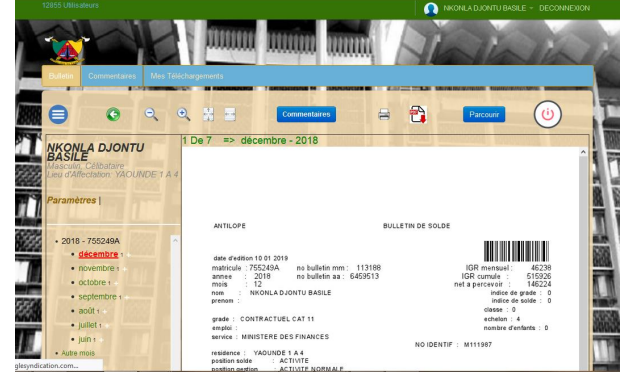Click the user avatar icon
Image resolution: width=632 pixels, height=384 pixels.
431,9
